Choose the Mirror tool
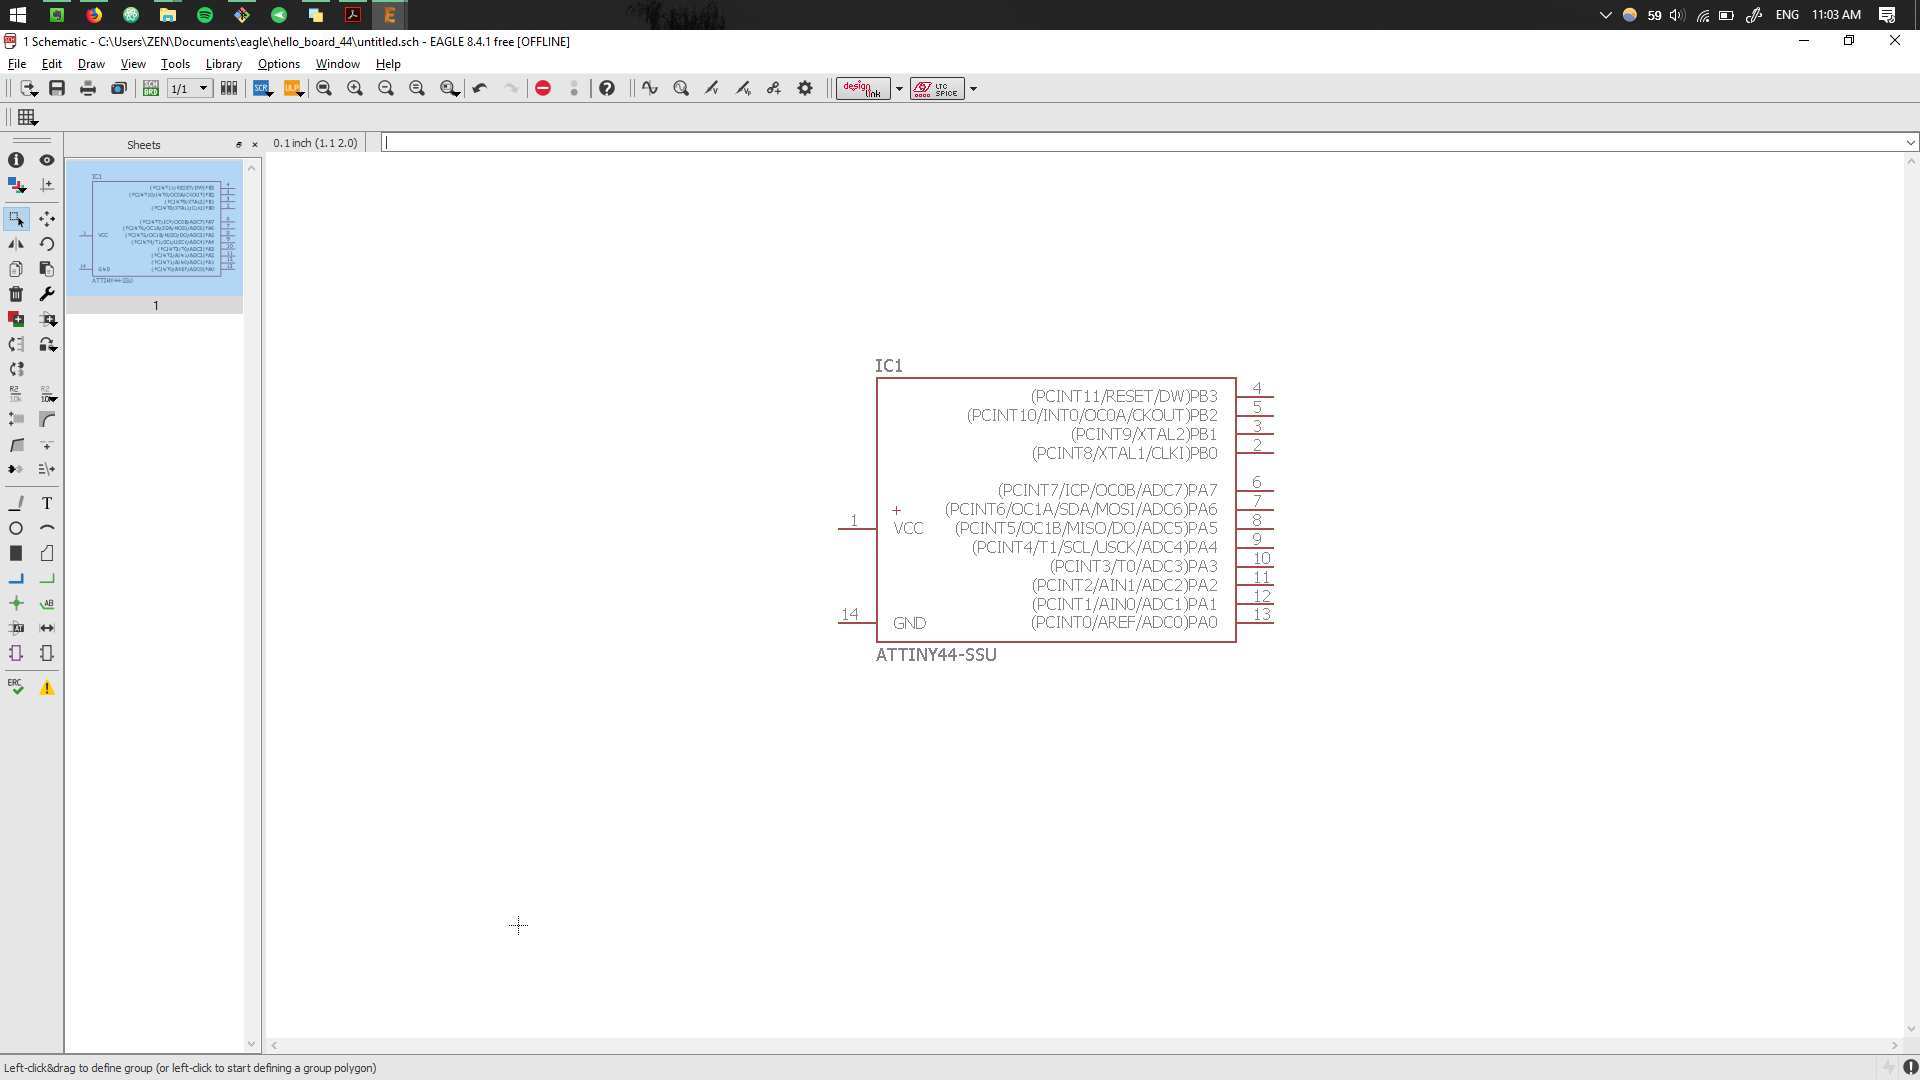 coord(16,244)
